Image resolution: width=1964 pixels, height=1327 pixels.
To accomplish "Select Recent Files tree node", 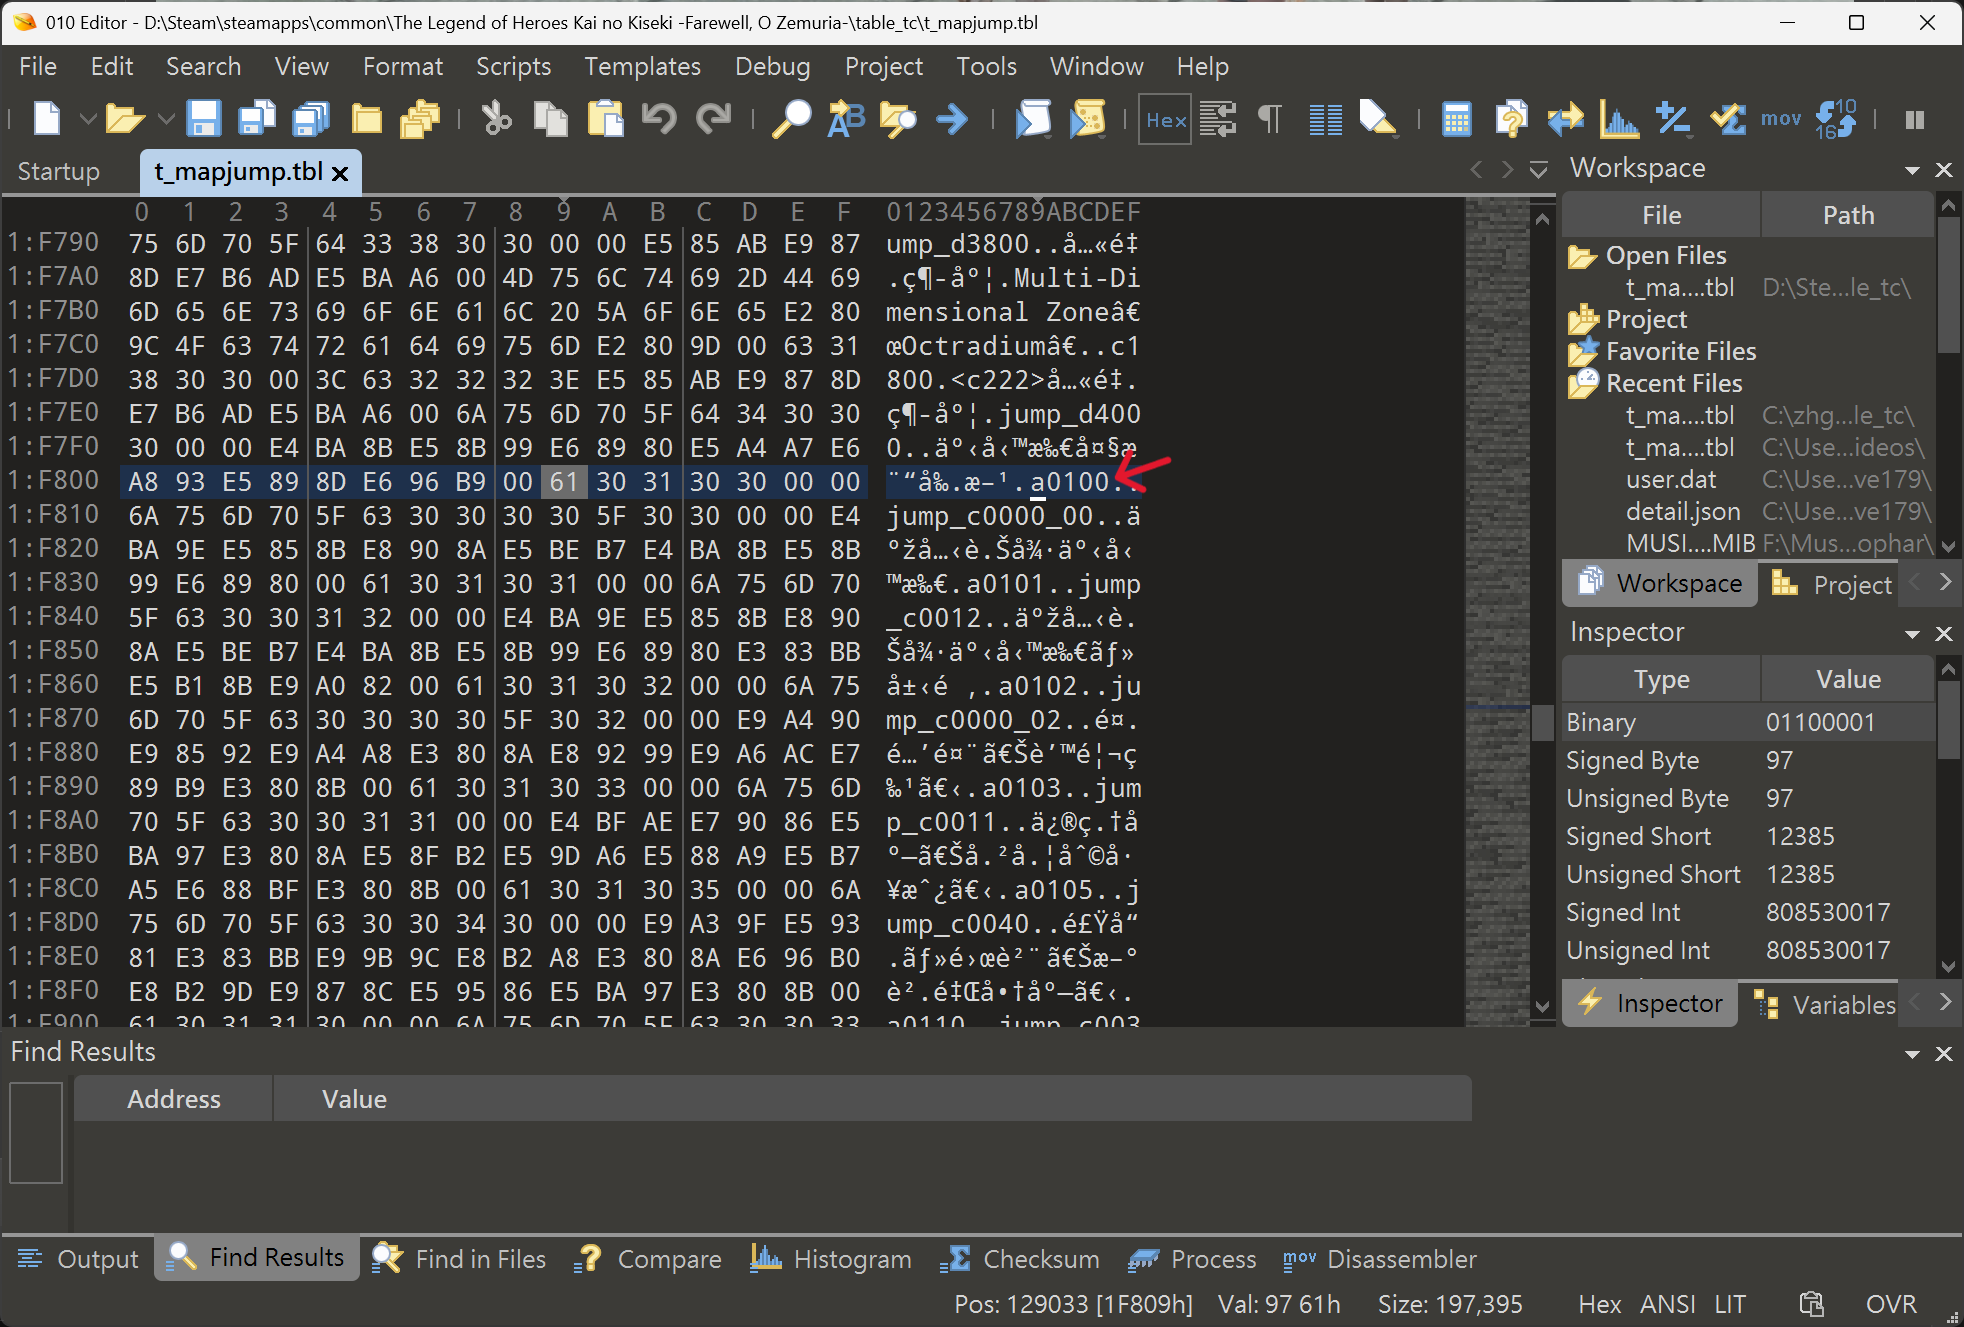I will point(1674,383).
